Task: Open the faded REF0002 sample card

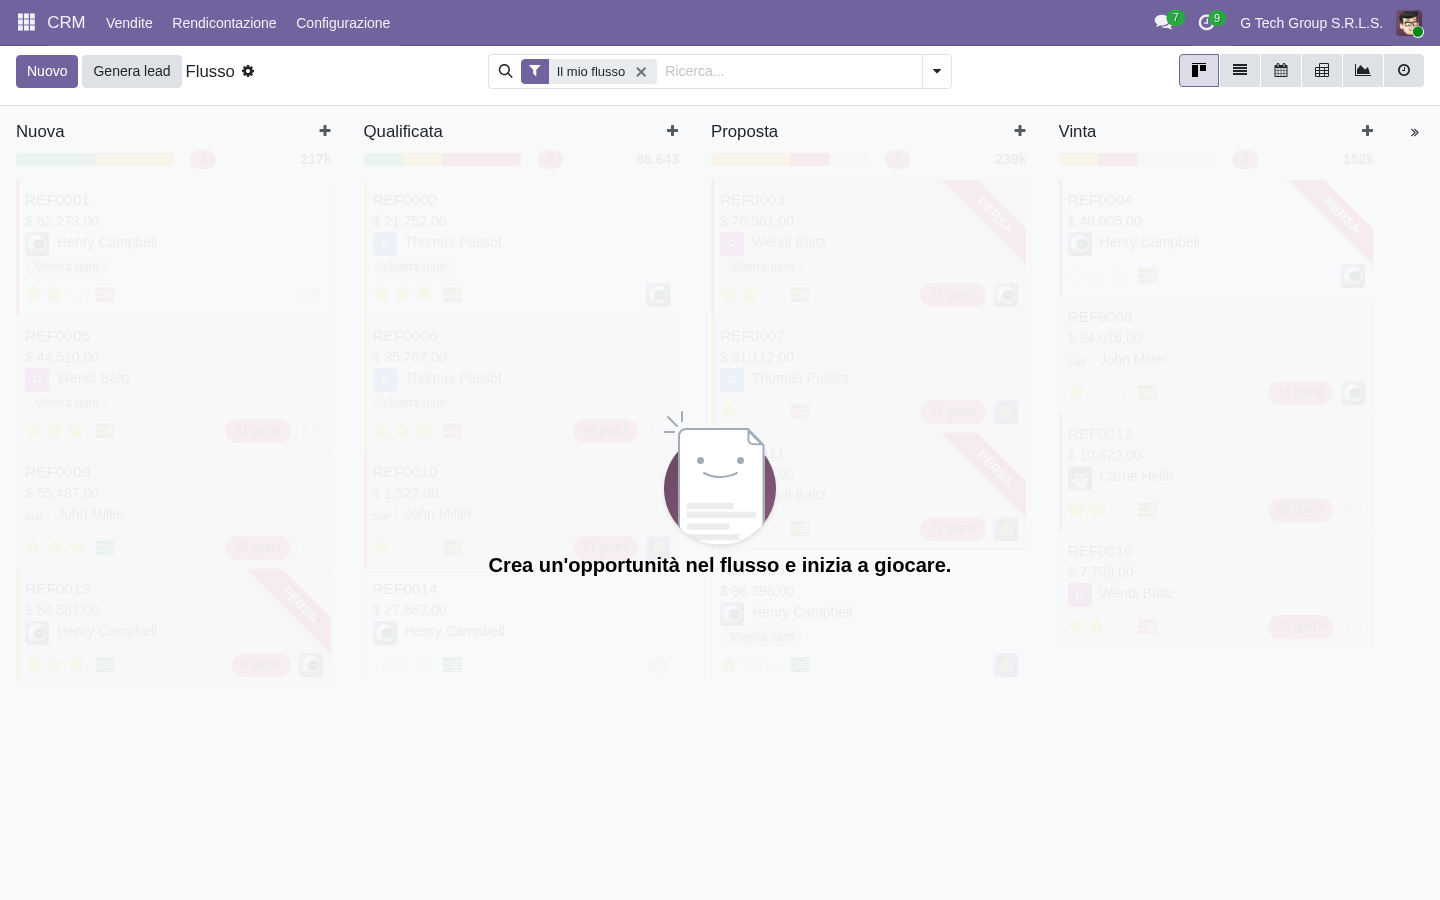Action: (521, 247)
